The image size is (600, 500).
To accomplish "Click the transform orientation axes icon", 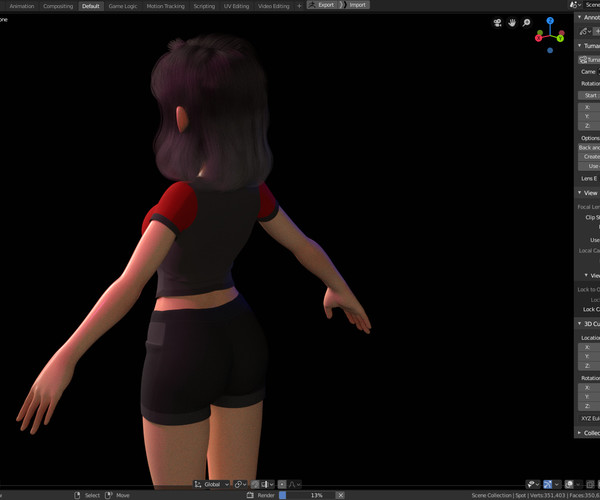I will click(x=197, y=485).
